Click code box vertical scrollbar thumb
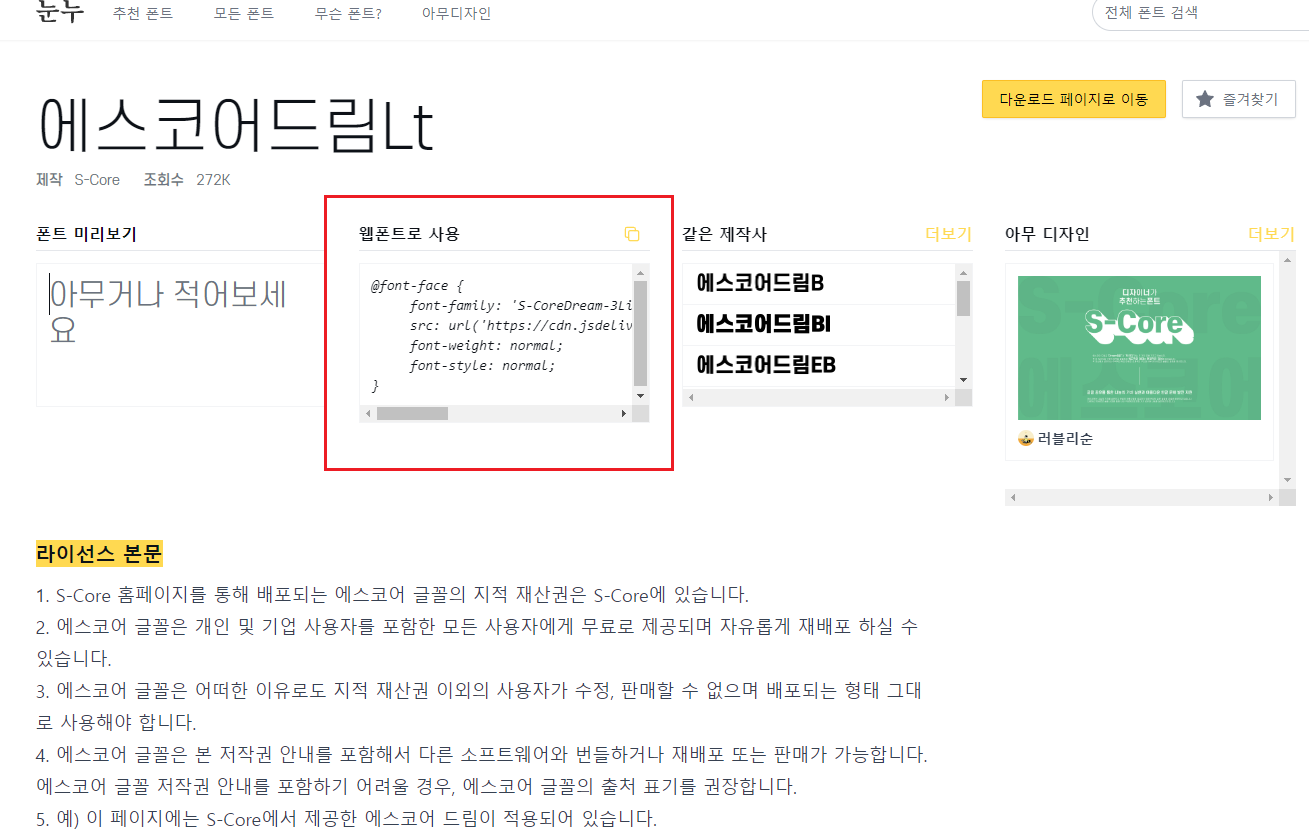 point(641,333)
